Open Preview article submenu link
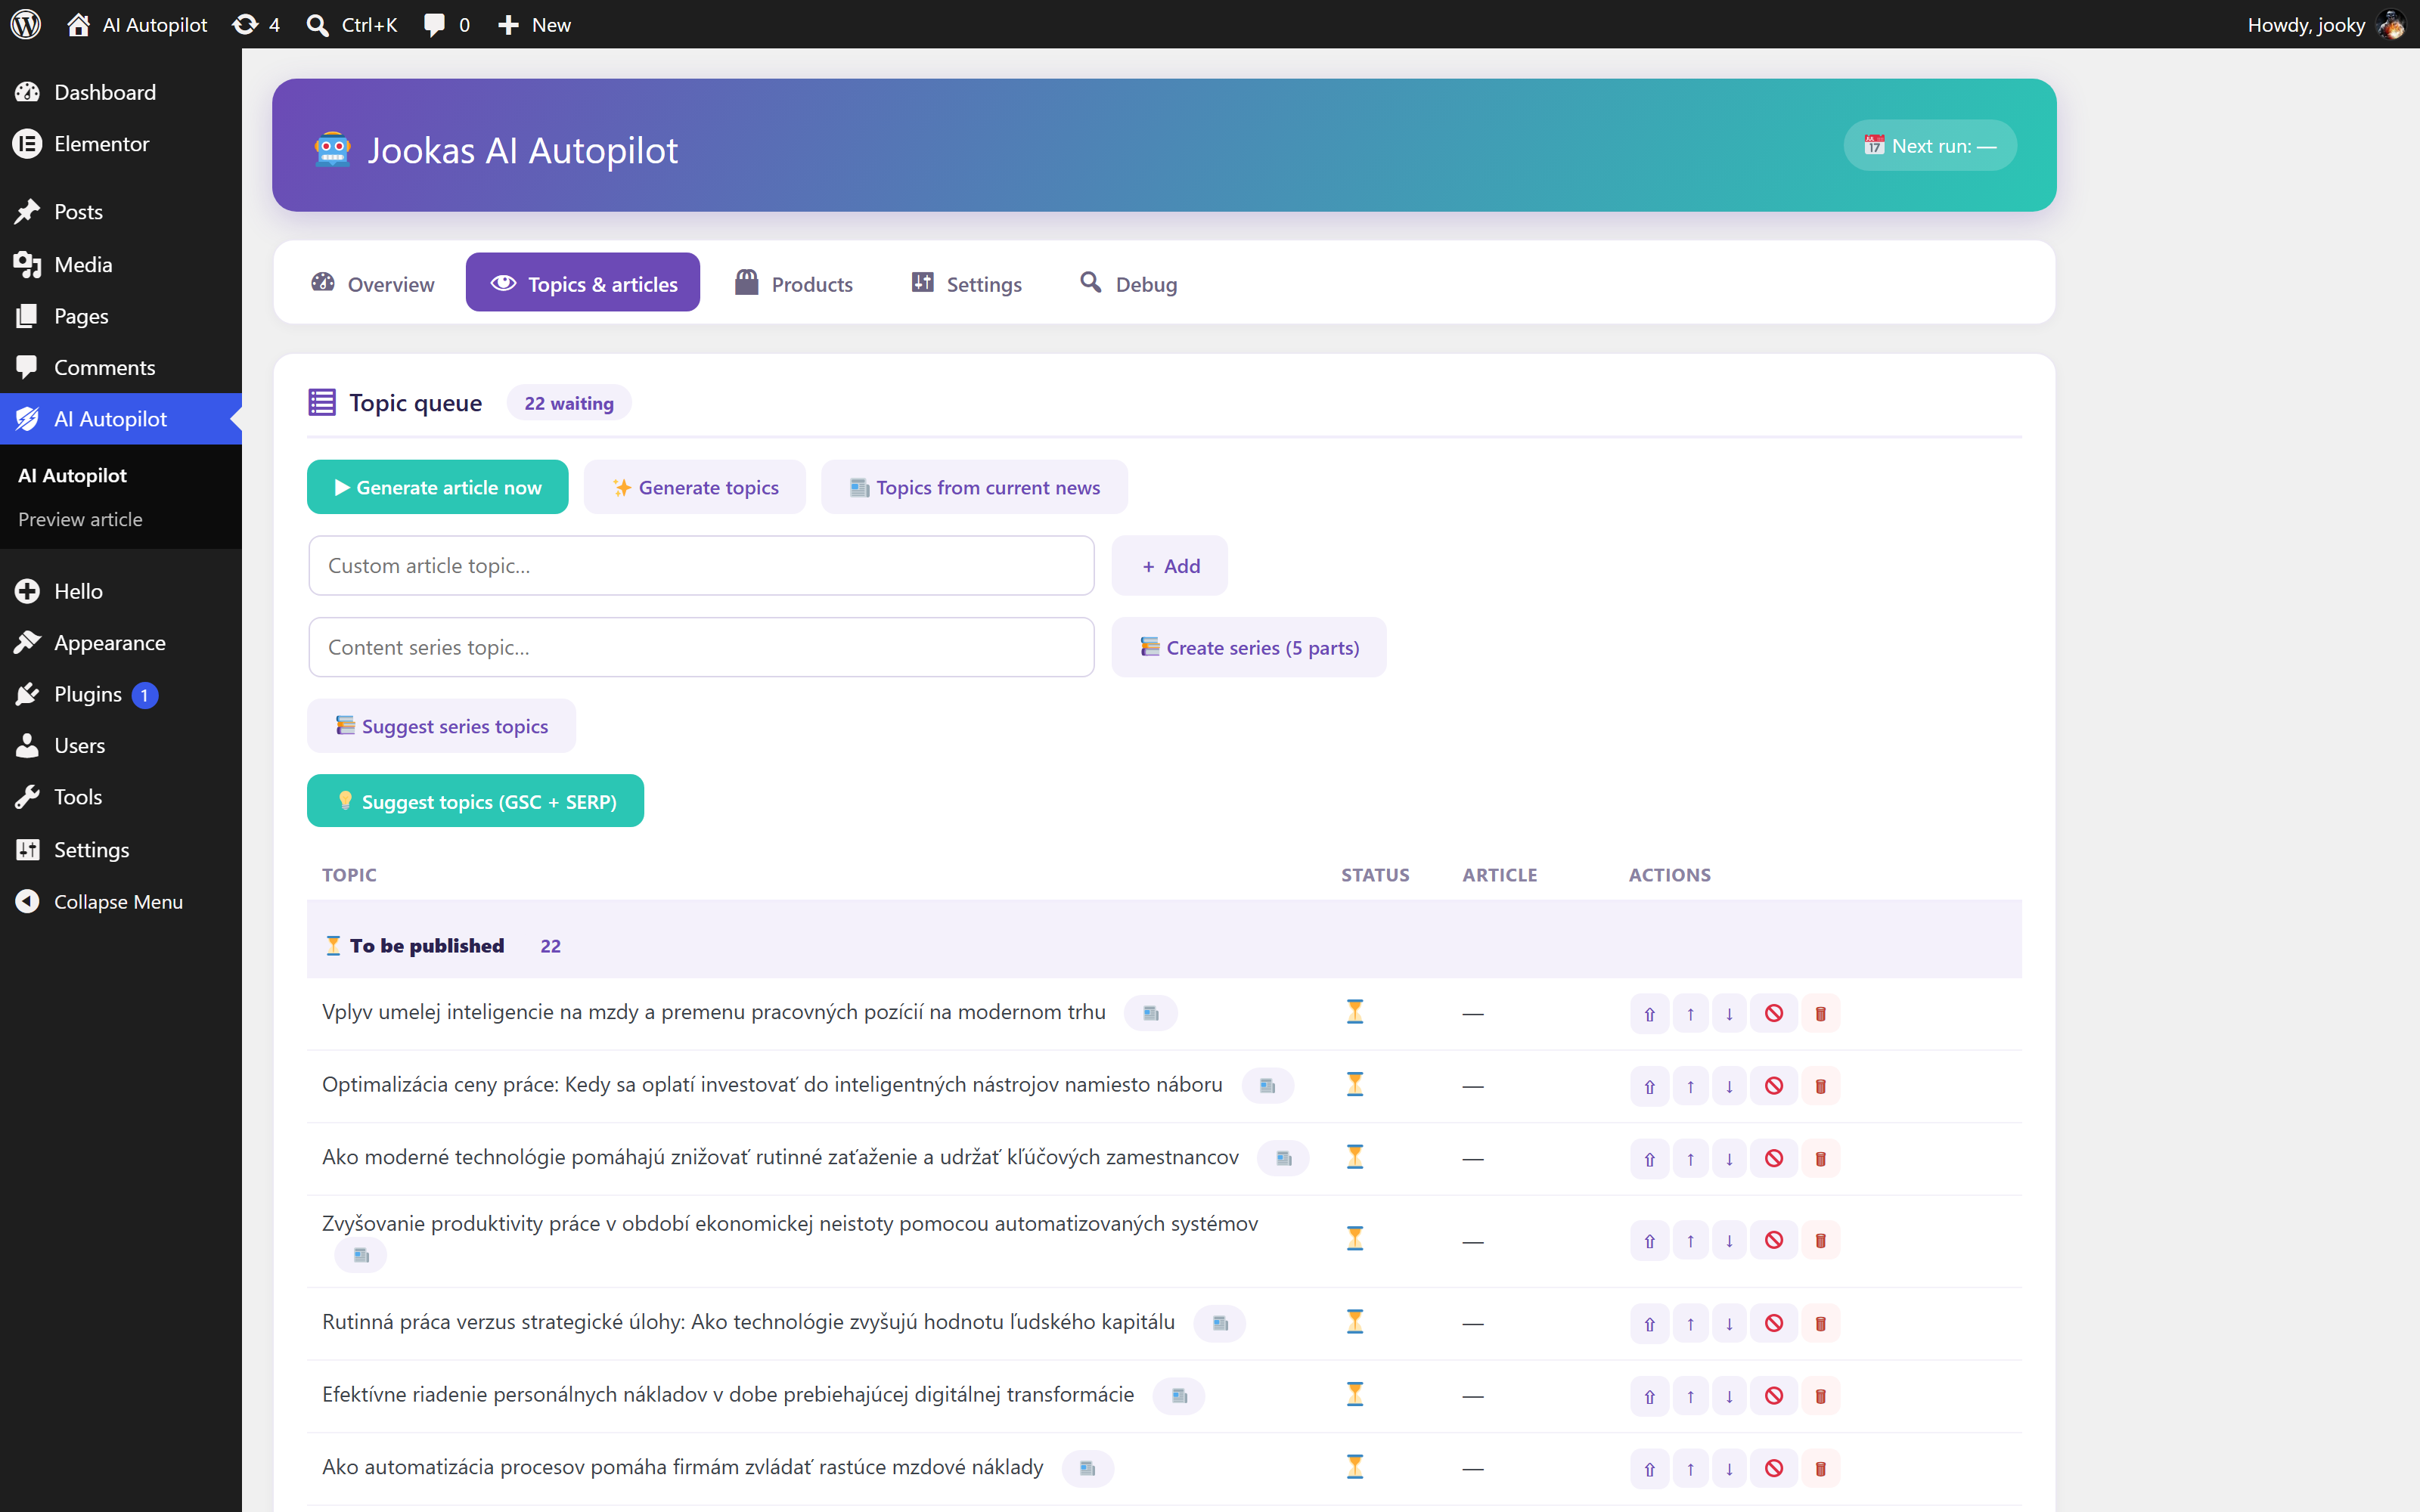 tap(80, 519)
